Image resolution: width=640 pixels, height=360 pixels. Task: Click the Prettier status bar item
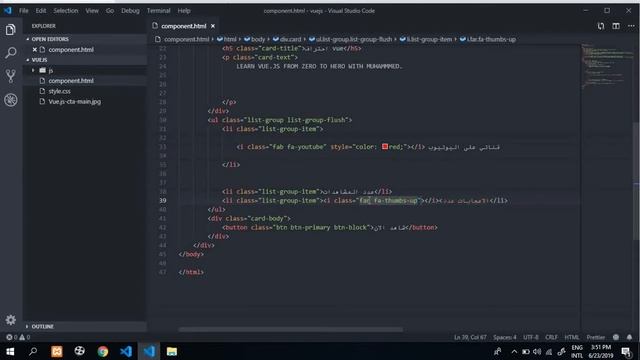point(596,338)
